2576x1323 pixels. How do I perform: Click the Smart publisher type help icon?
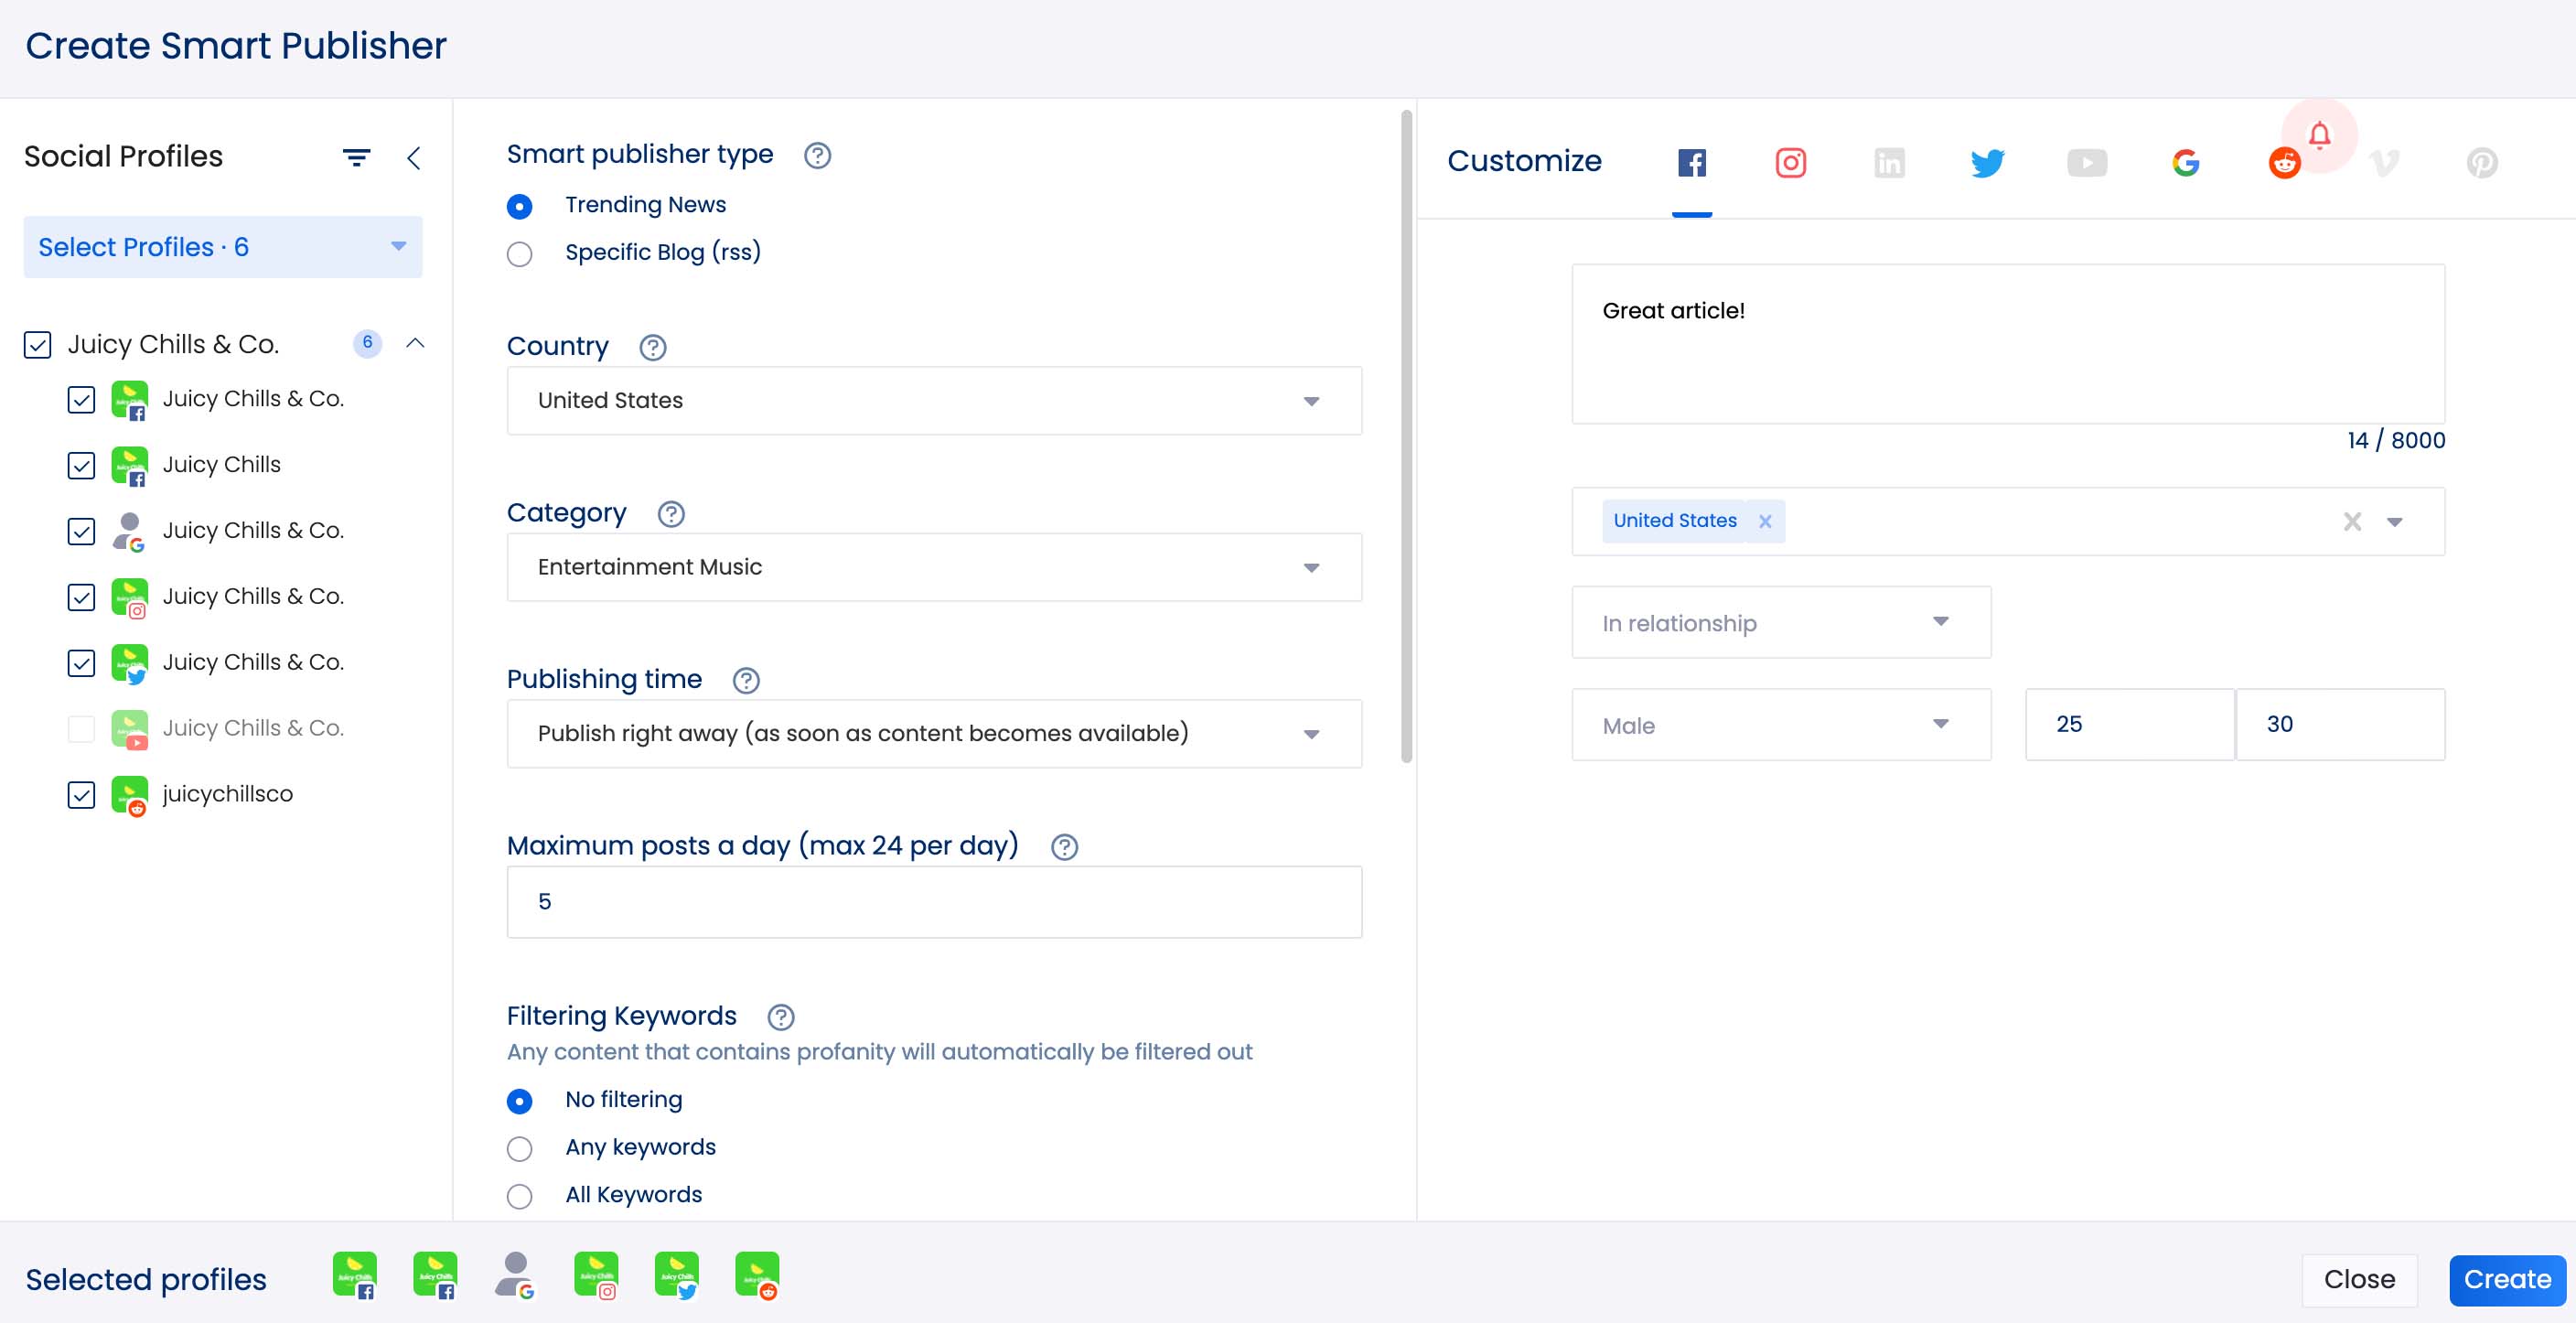pos(817,155)
